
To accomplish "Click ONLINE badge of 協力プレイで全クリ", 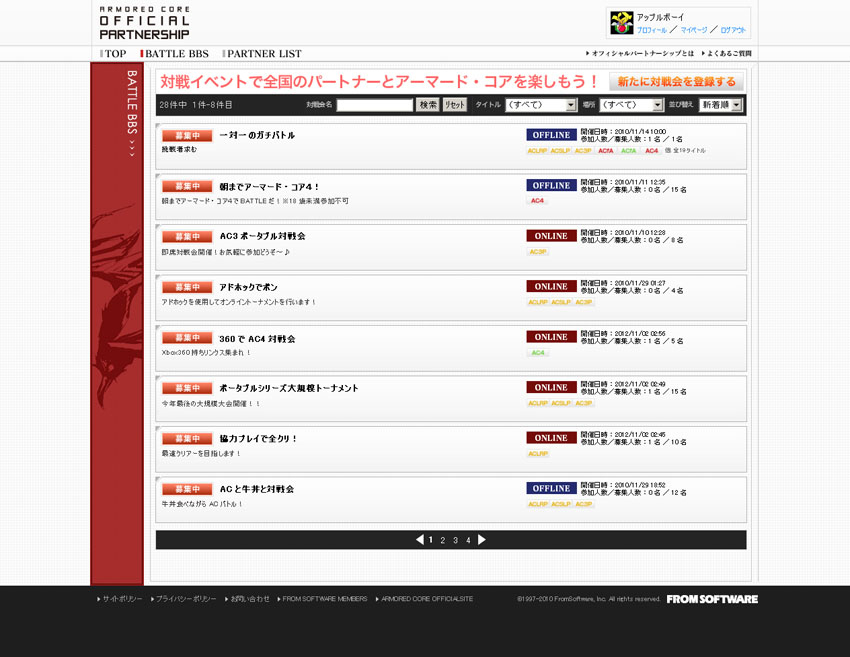I will point(551,437).
